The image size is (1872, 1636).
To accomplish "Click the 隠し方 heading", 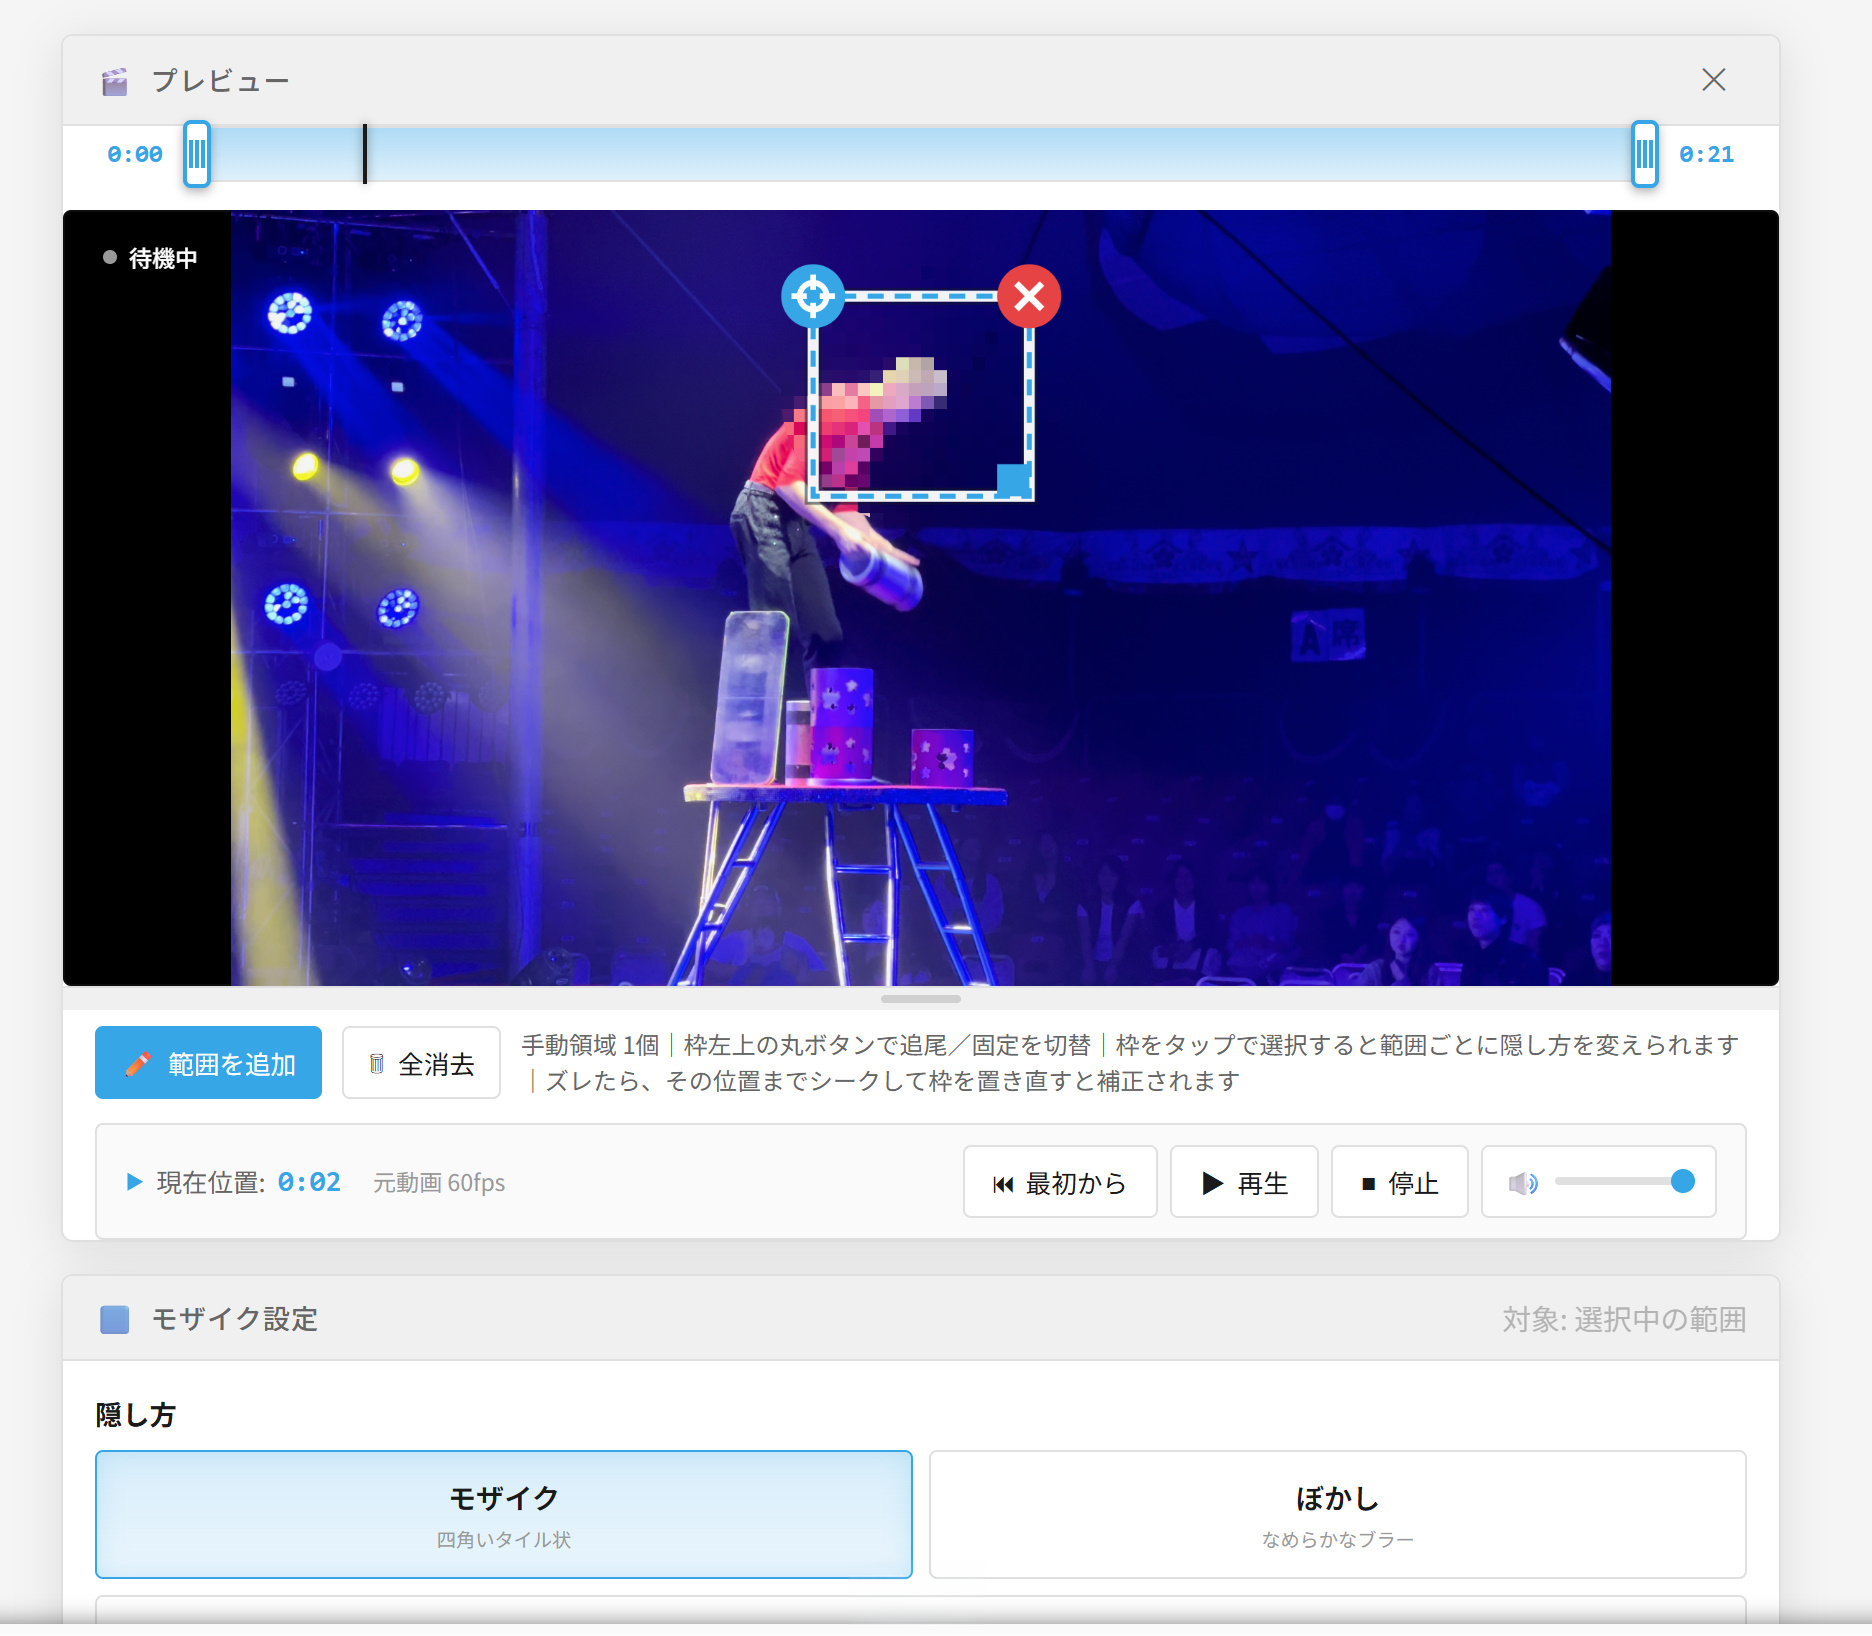I will [136, 1414].
